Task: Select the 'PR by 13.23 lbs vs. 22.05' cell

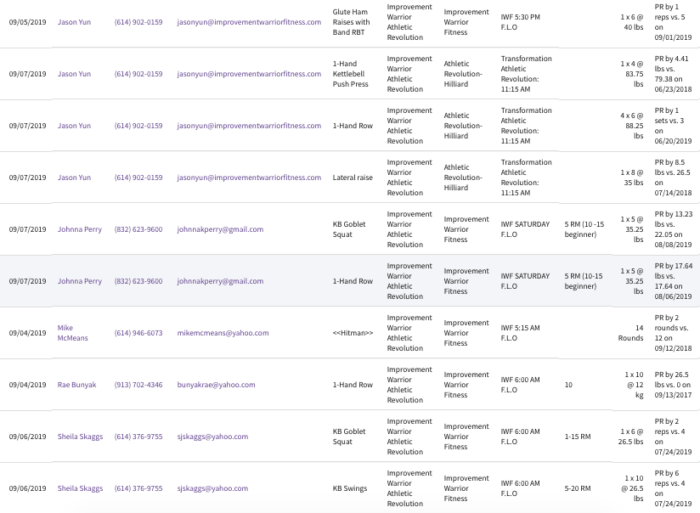Action: pyautogui.click(x=673, y=229)
